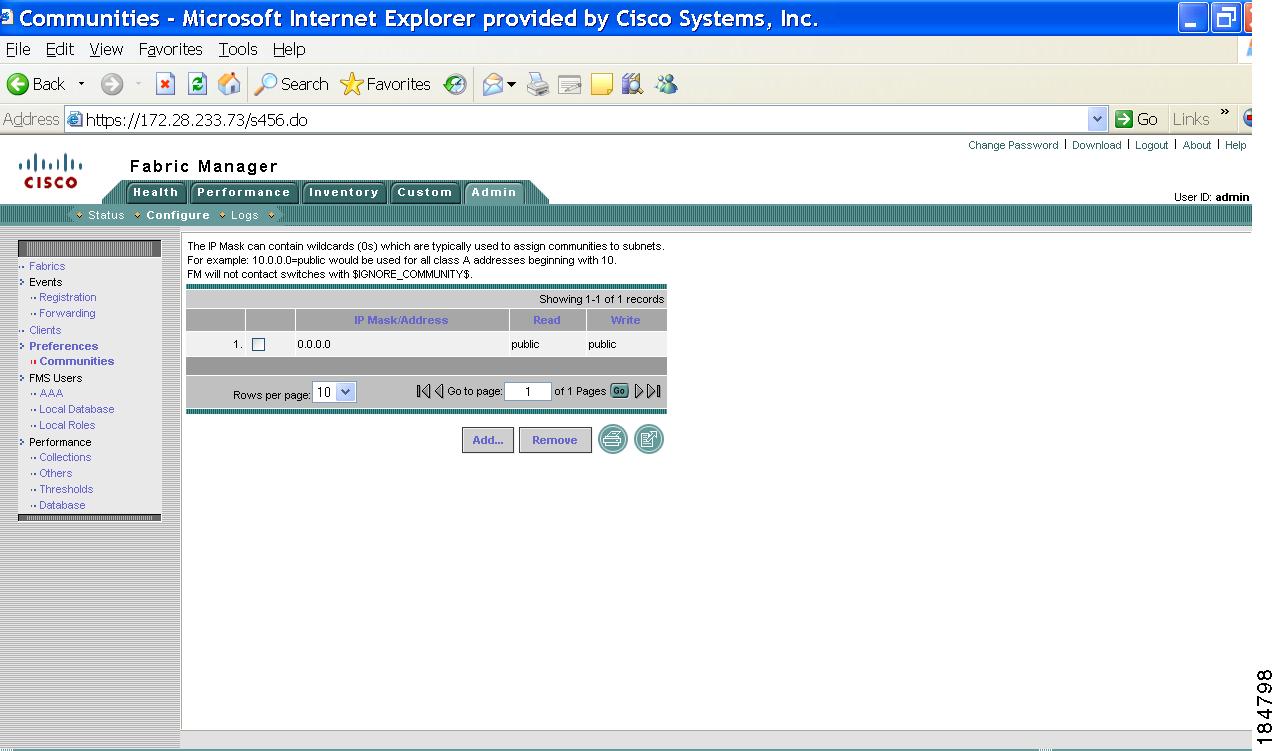The width and height of the screenshot is (1277, 751).
Task: Open the Edit menu
Action: point(60,49)
